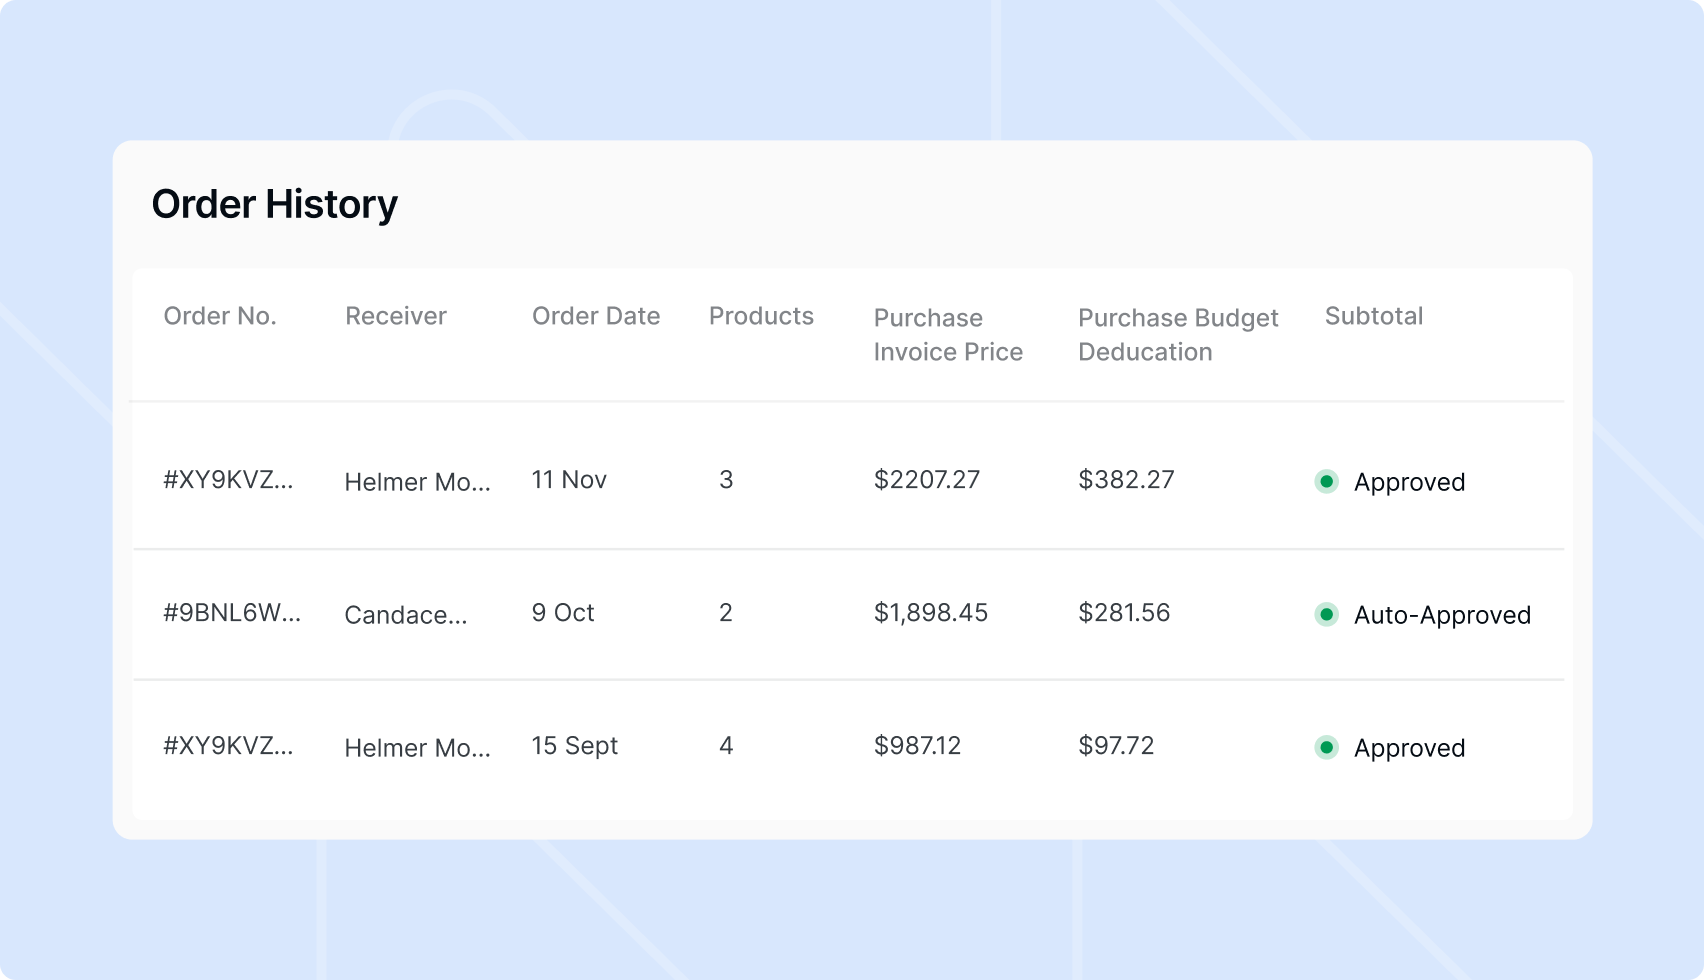Image resolution: width=1704 pixels, height=980 pixels.
Task: Click the Order History heading
Action: click(x=275, y=204)
